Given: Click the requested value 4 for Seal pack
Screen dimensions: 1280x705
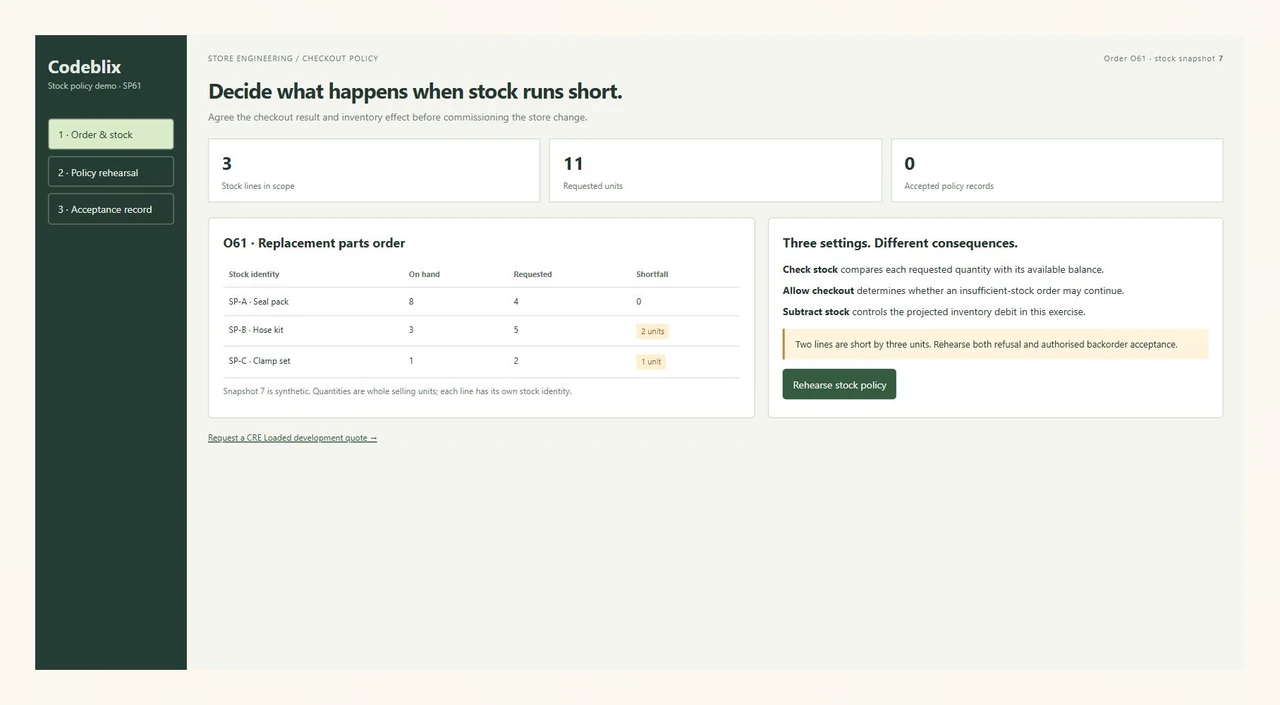Looking at the screenshot, I should click(x=516, y=302).
